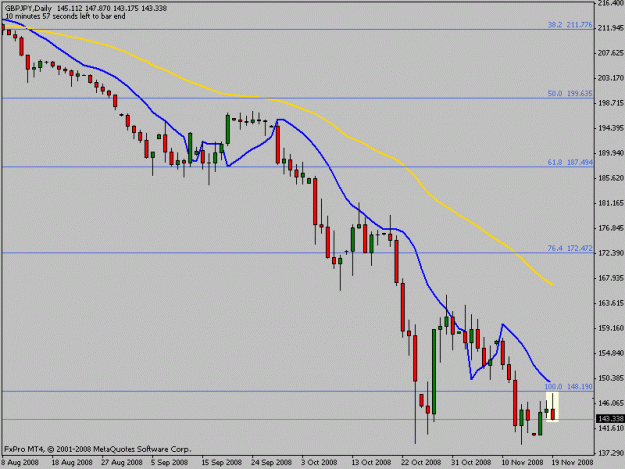Click the 76.4 Fibonacci level label 172.472
Image resolution: width=625 pixels, height=469 pixels.
pyautogui.click(x=570, y=248)
